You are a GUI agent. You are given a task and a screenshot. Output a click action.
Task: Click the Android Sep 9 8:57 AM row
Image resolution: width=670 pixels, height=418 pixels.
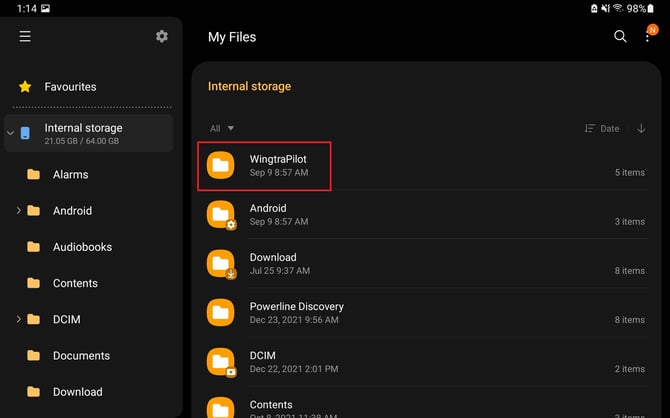click(426, 215)
